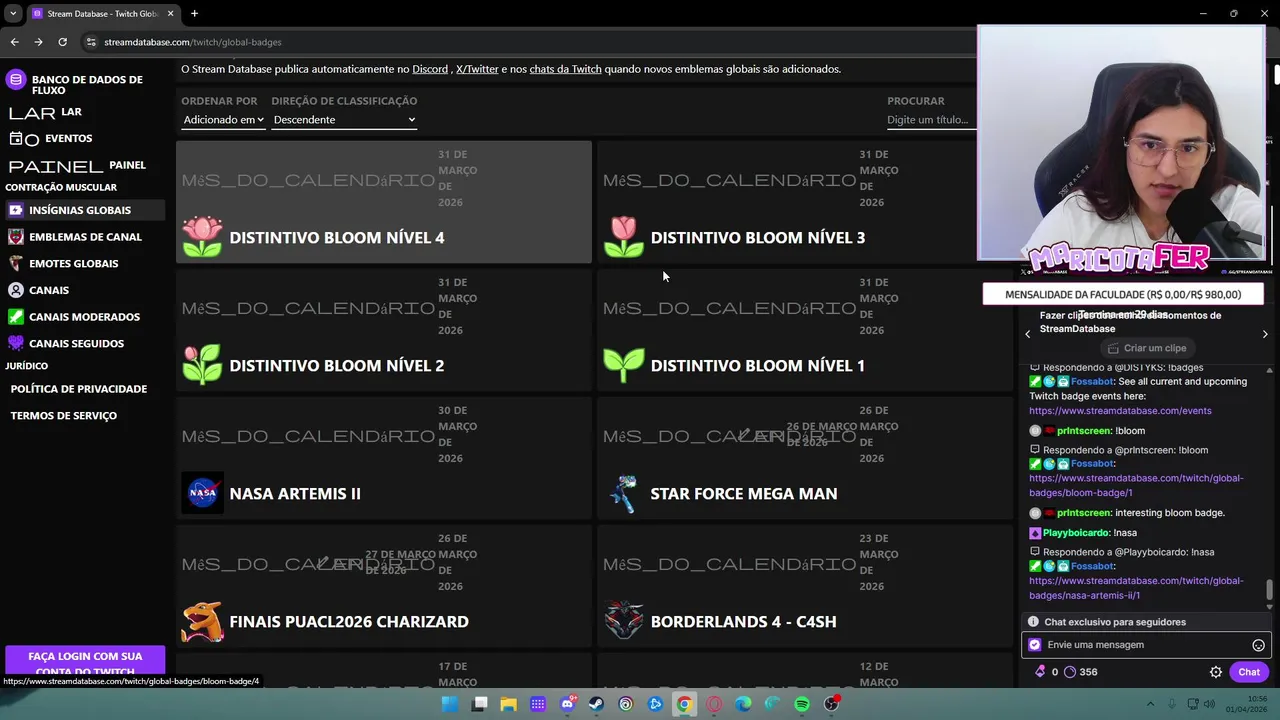Click the Envie uma mensagem chat field
The width and height of the screenshot is (1280, 720).
[1146, 645]
